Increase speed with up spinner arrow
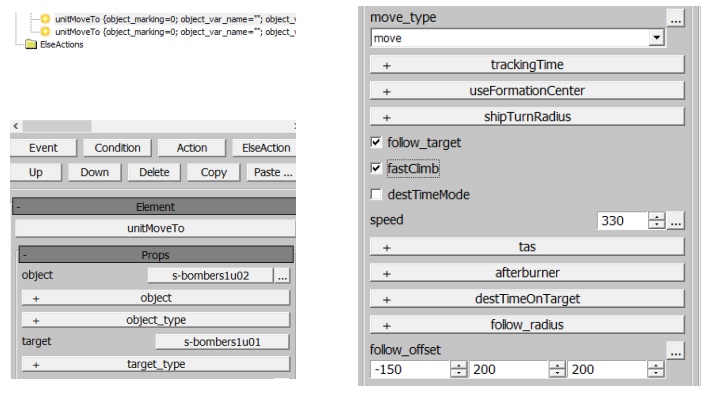 pos(657,217)
